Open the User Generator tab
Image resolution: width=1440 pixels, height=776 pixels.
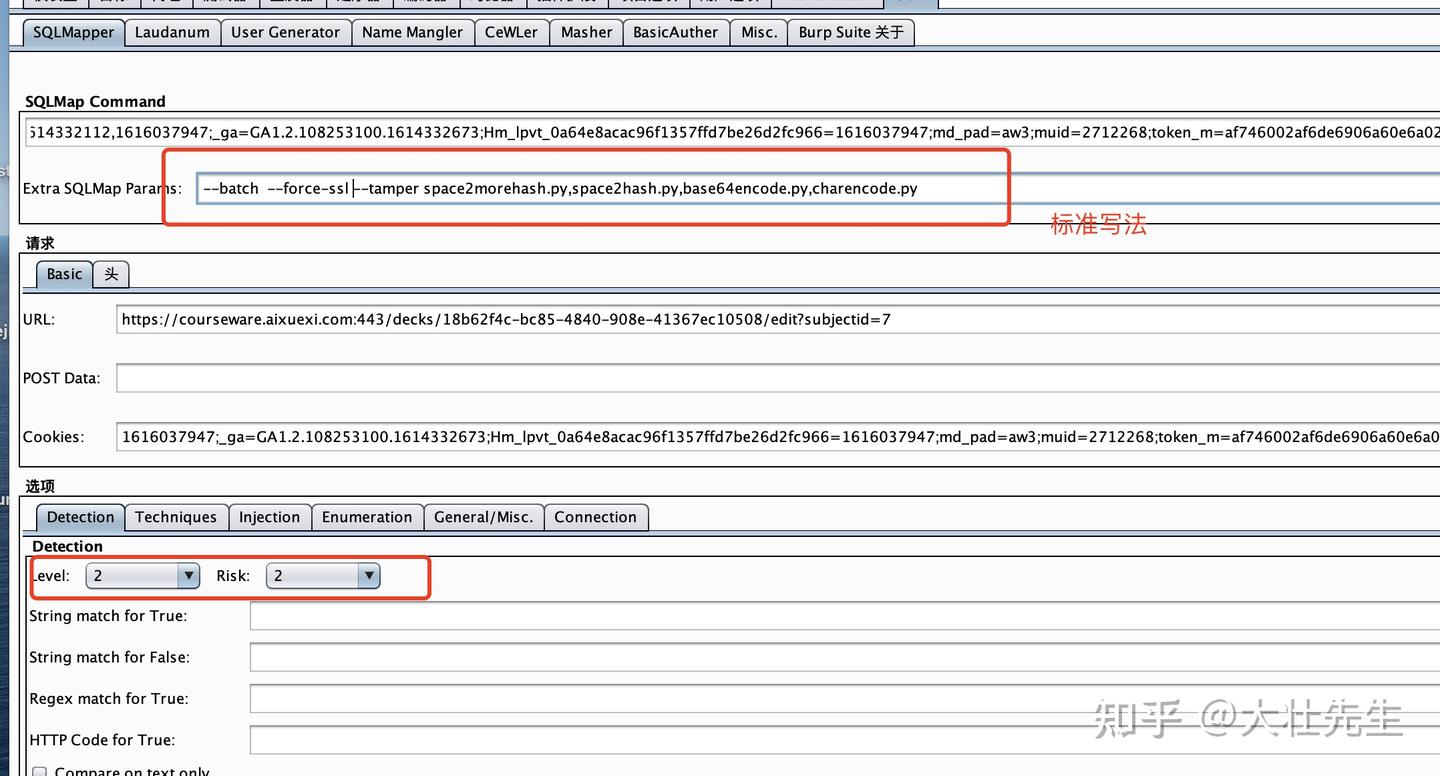[x=286, y=31]
